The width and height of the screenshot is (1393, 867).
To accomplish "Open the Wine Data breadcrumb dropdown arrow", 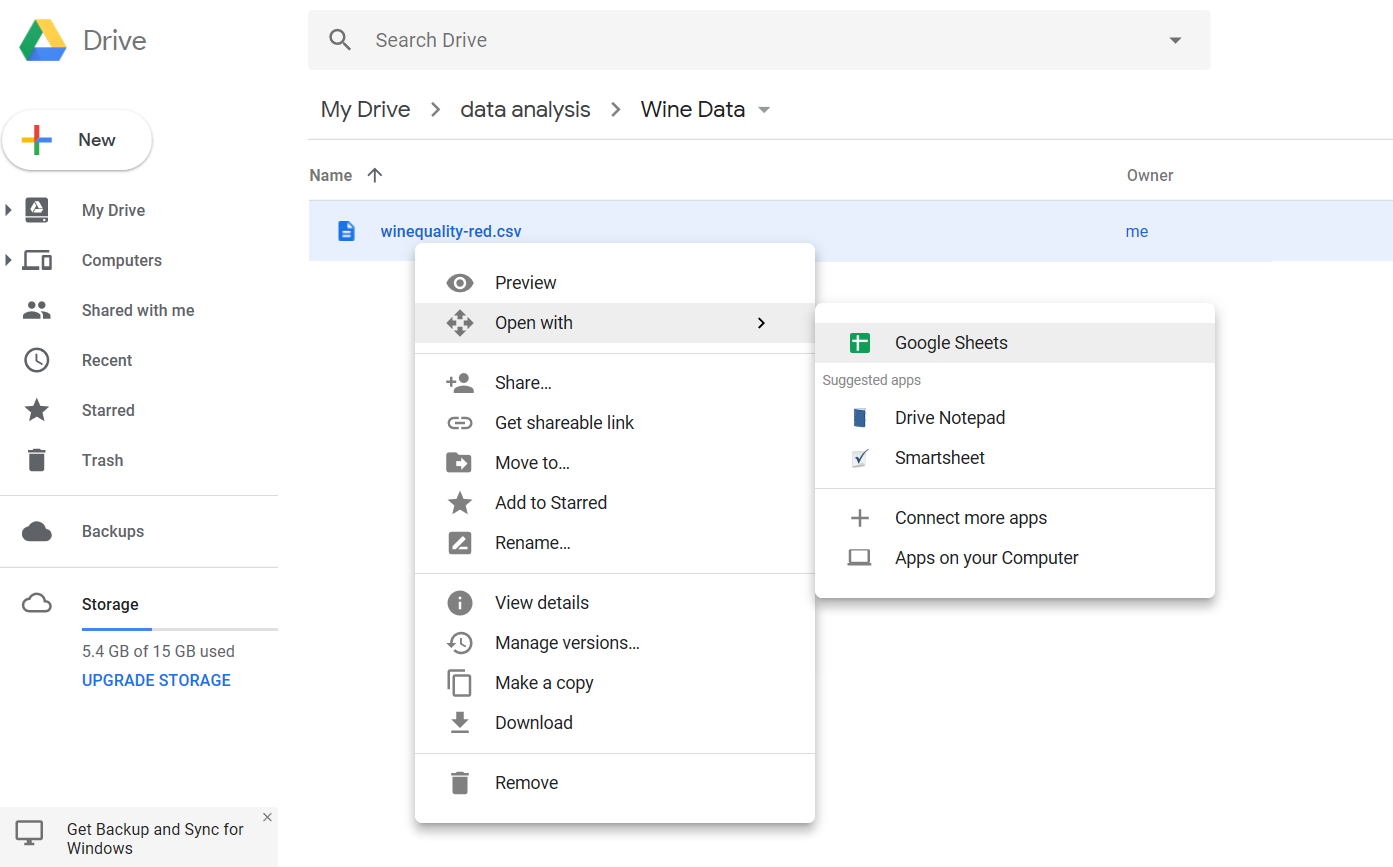I will [763, 110].
